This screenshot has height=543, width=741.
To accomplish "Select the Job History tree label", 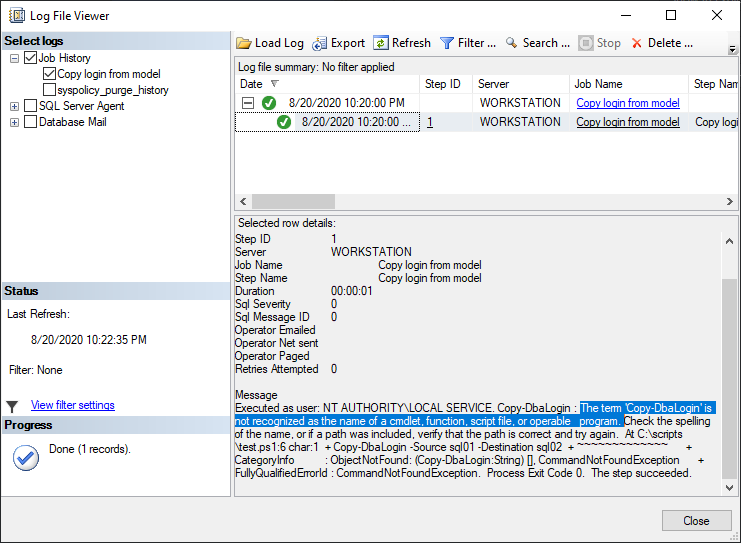I will 64,58.
